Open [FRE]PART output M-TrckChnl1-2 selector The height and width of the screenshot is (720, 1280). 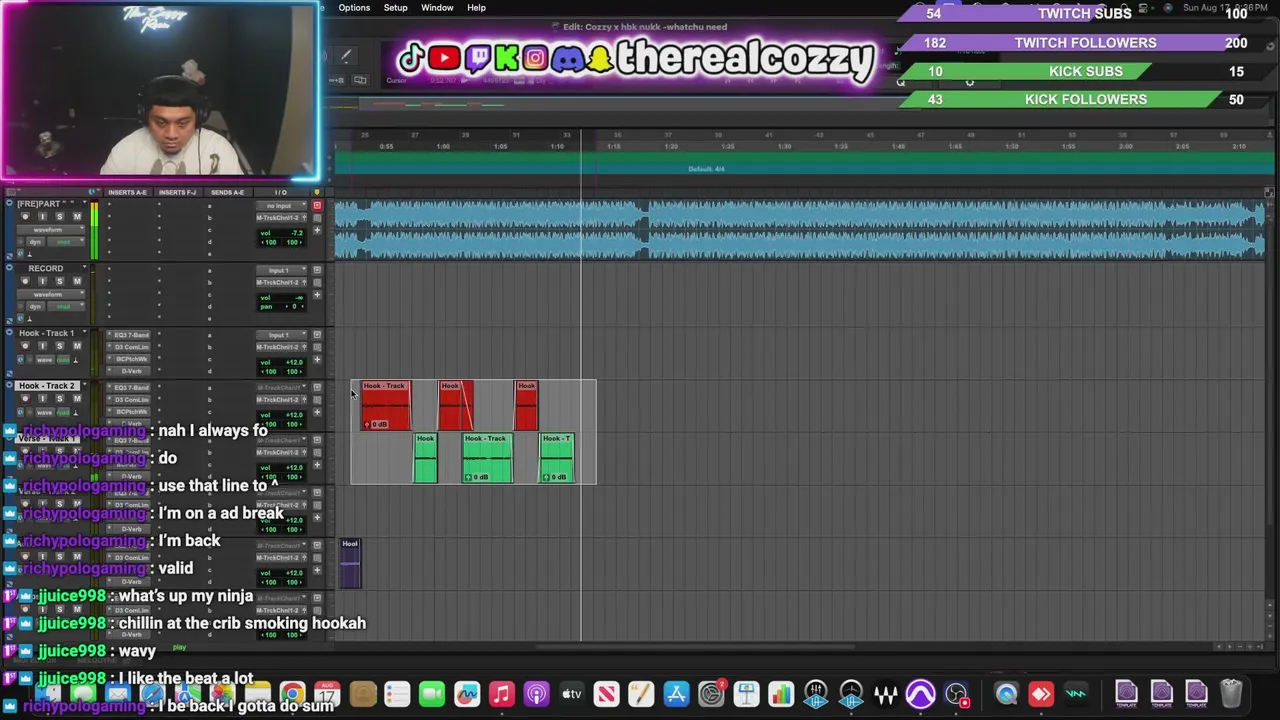pyautogui.click(x=281, y=218)
